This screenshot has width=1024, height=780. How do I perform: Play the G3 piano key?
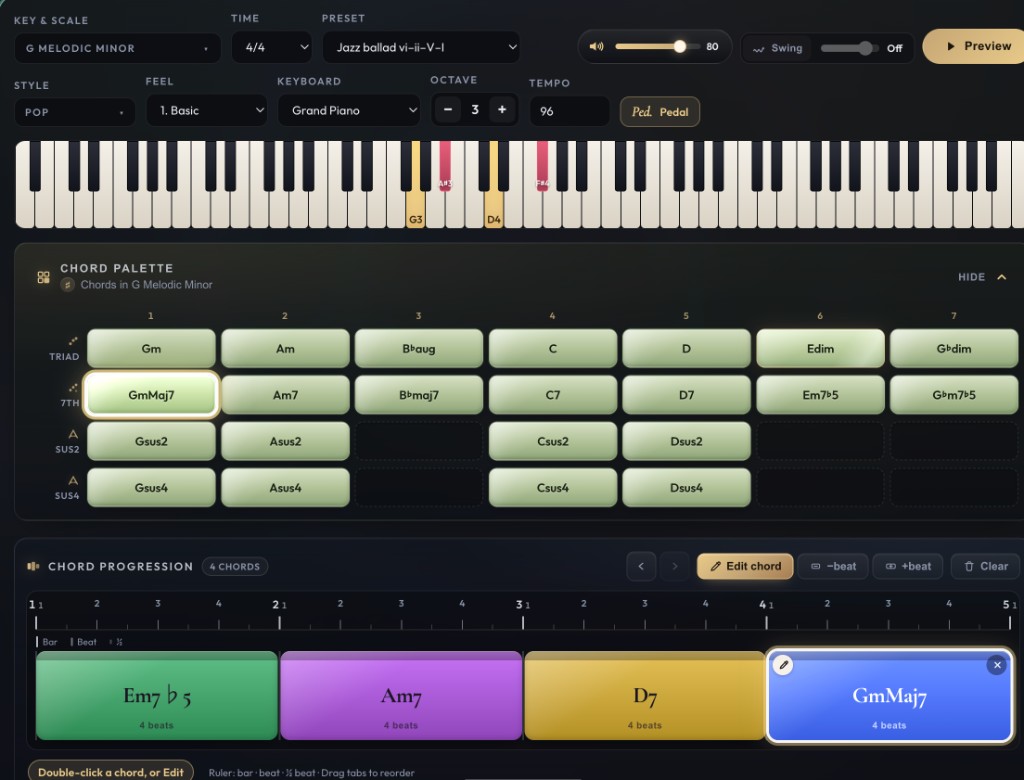[x=415, y=210]
